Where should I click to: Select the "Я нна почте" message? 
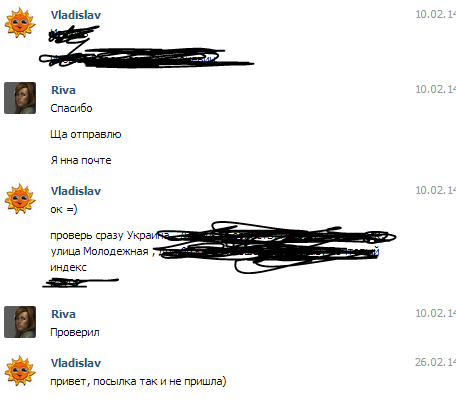(x=81, y=160)
